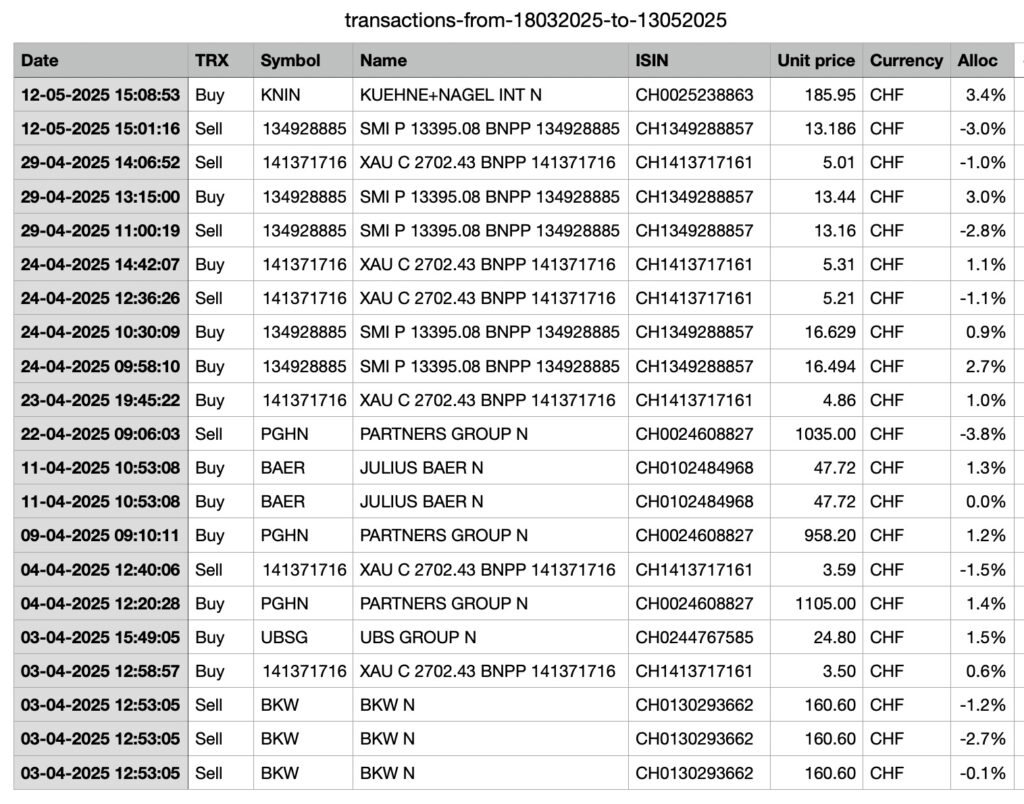
Task: Click unit price 13.44
Action: pyautogui.click(x=816, y=197)
